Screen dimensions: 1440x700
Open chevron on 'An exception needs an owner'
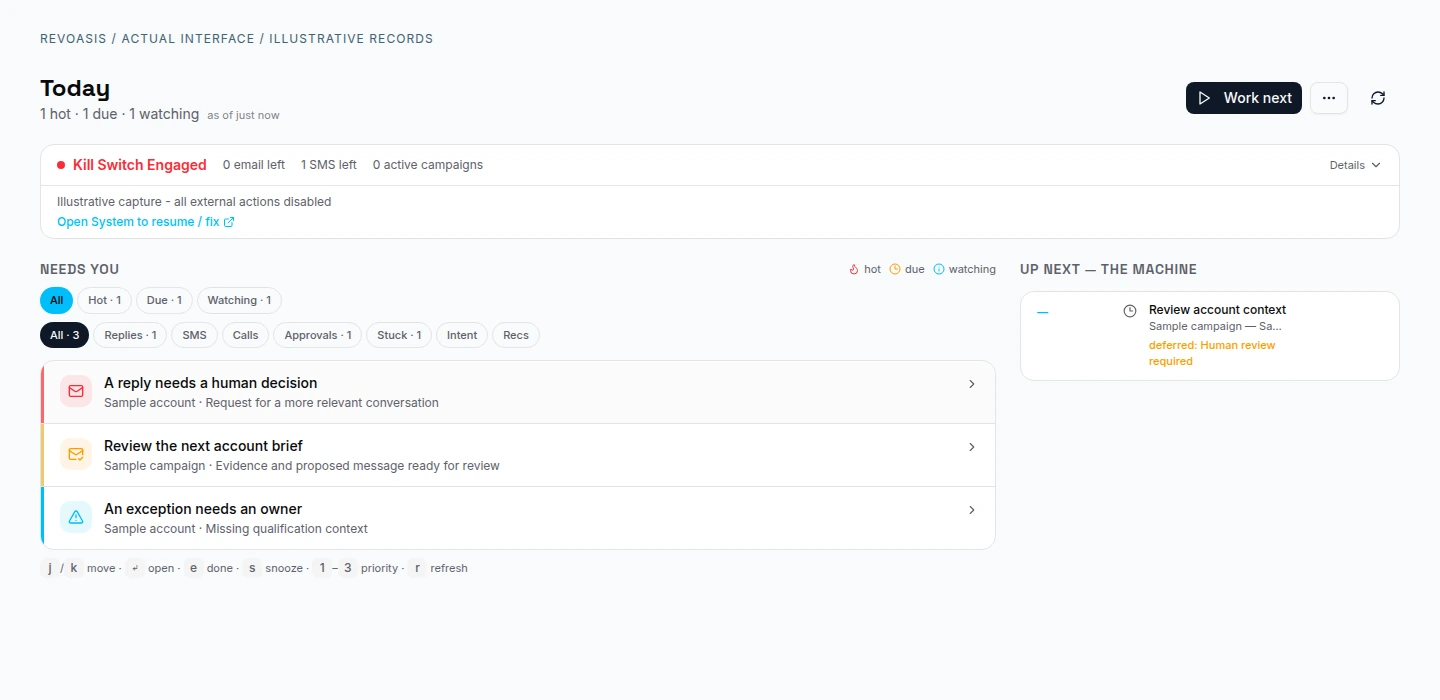[971, 510]
